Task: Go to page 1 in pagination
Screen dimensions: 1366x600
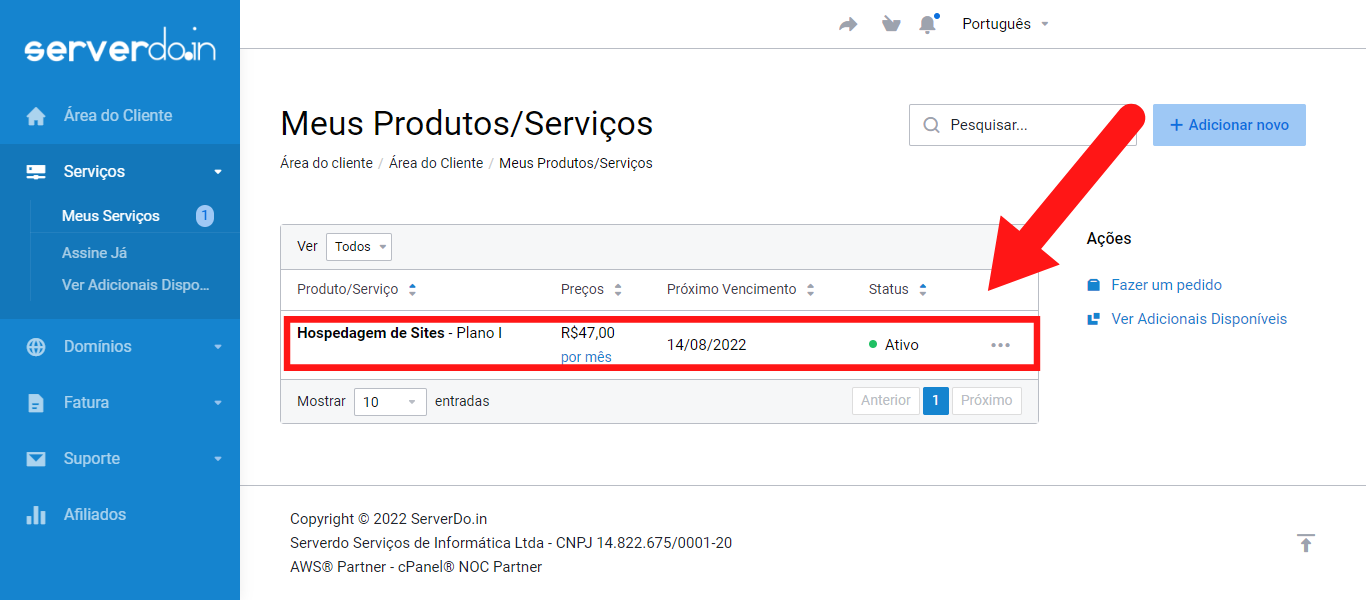Action: 935,401
